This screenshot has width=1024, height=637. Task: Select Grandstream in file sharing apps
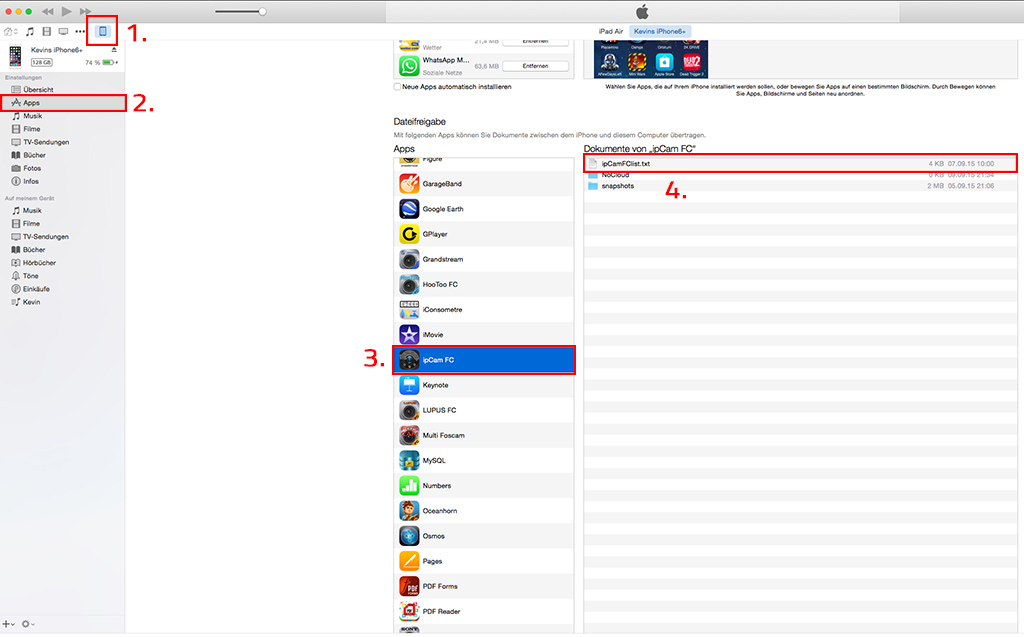[x=484, y=259]
